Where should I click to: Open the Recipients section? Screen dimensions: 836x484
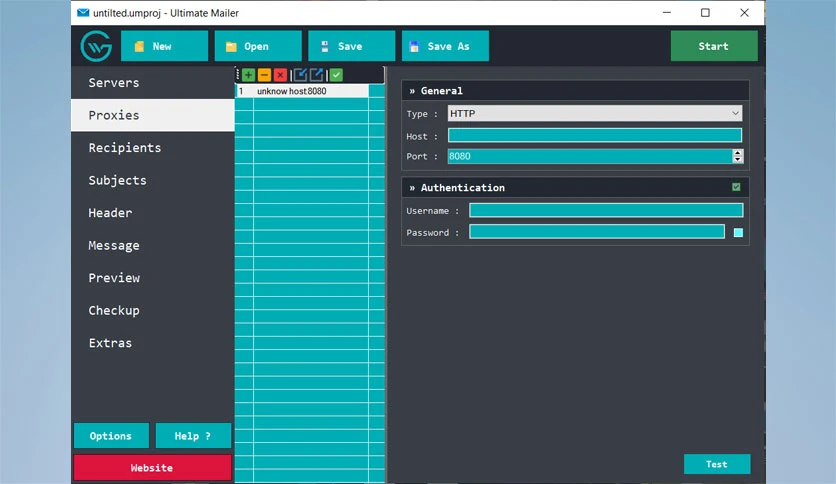[152, 148]
